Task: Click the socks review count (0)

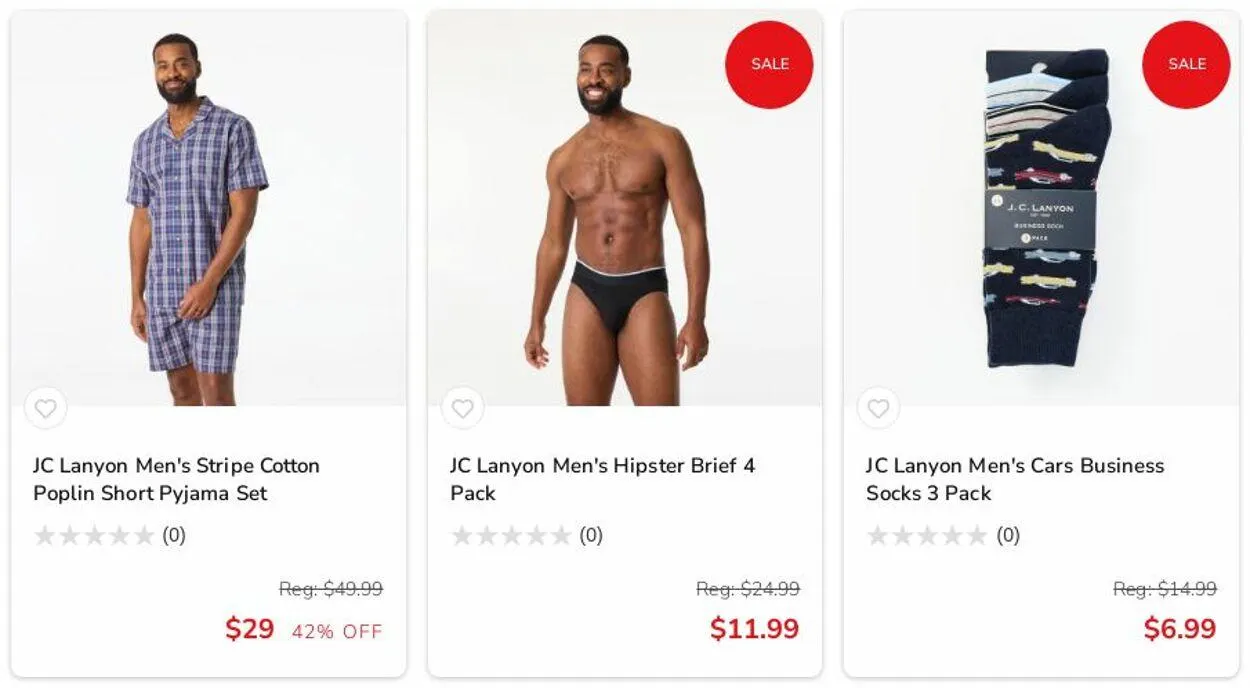Action: click(x=1008, y=536)
